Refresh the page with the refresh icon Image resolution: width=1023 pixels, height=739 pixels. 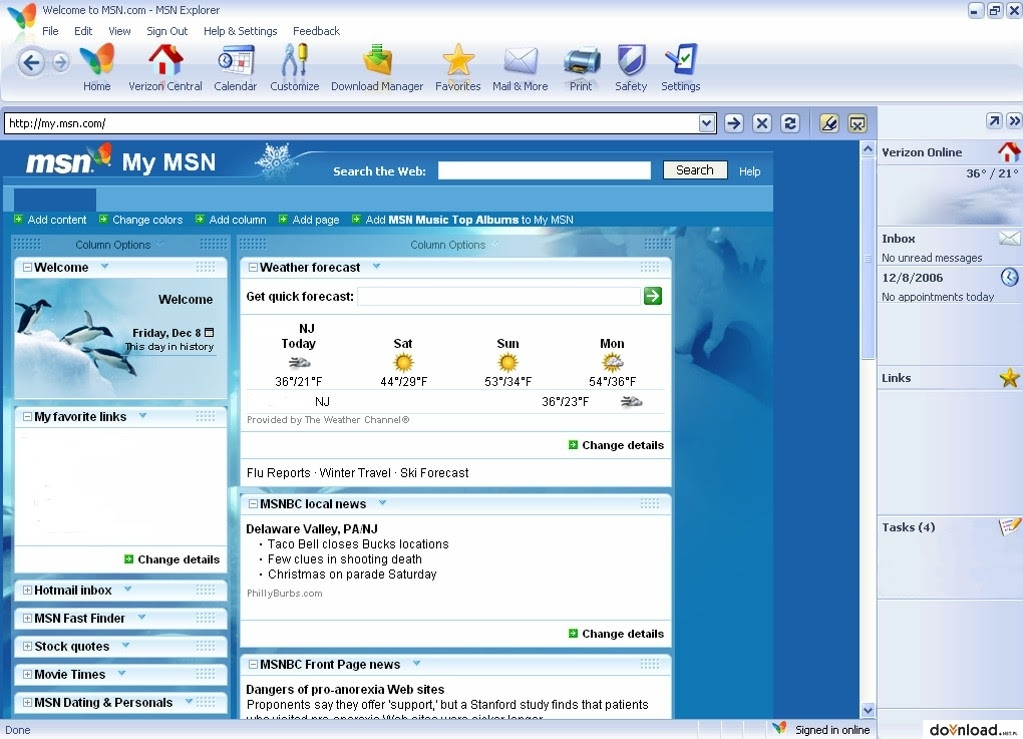tap(789, 123)
